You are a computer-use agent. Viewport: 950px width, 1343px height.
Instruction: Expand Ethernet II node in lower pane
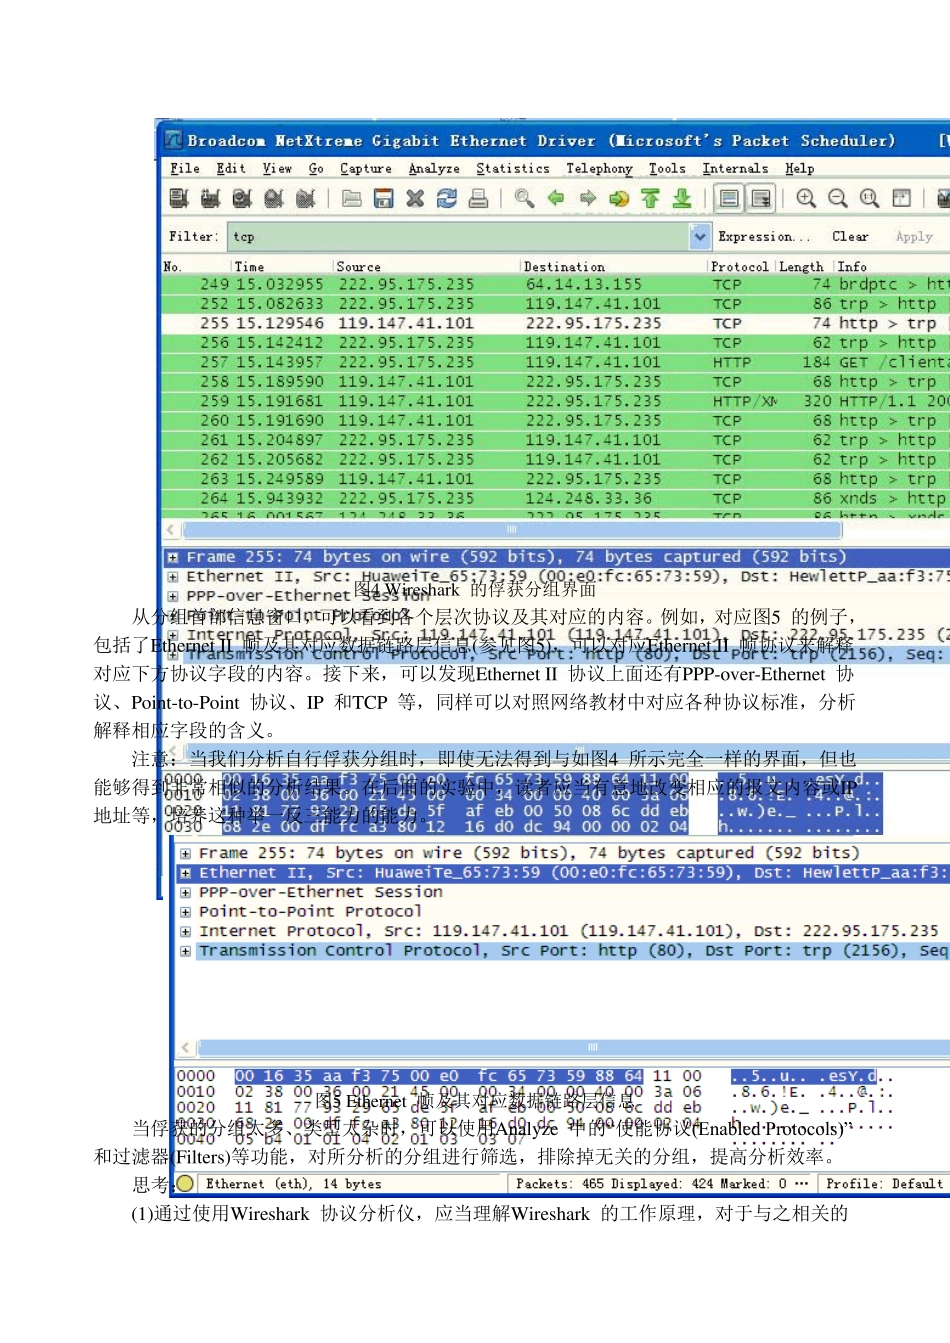pyautogui.click(x=185, y=873)
